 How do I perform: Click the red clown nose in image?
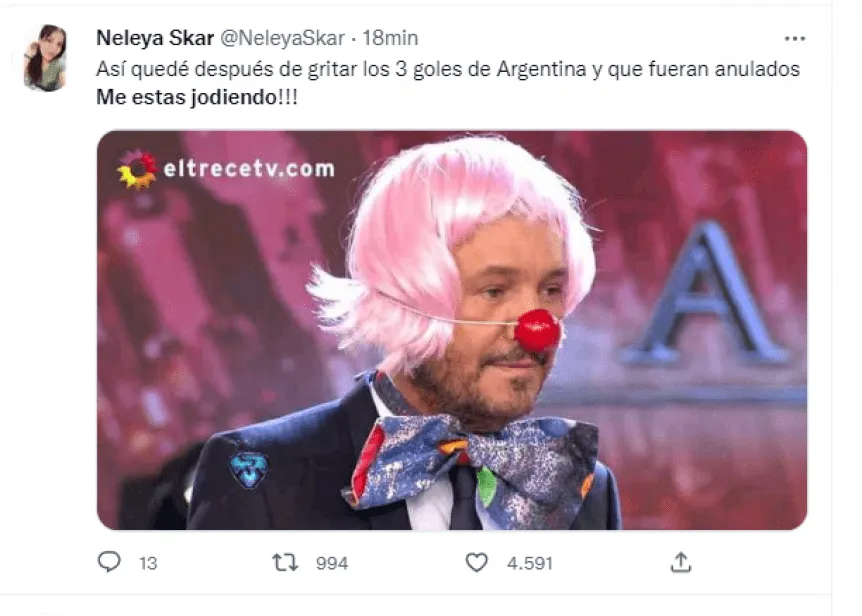pyautogui.click(x=537, y=330)
